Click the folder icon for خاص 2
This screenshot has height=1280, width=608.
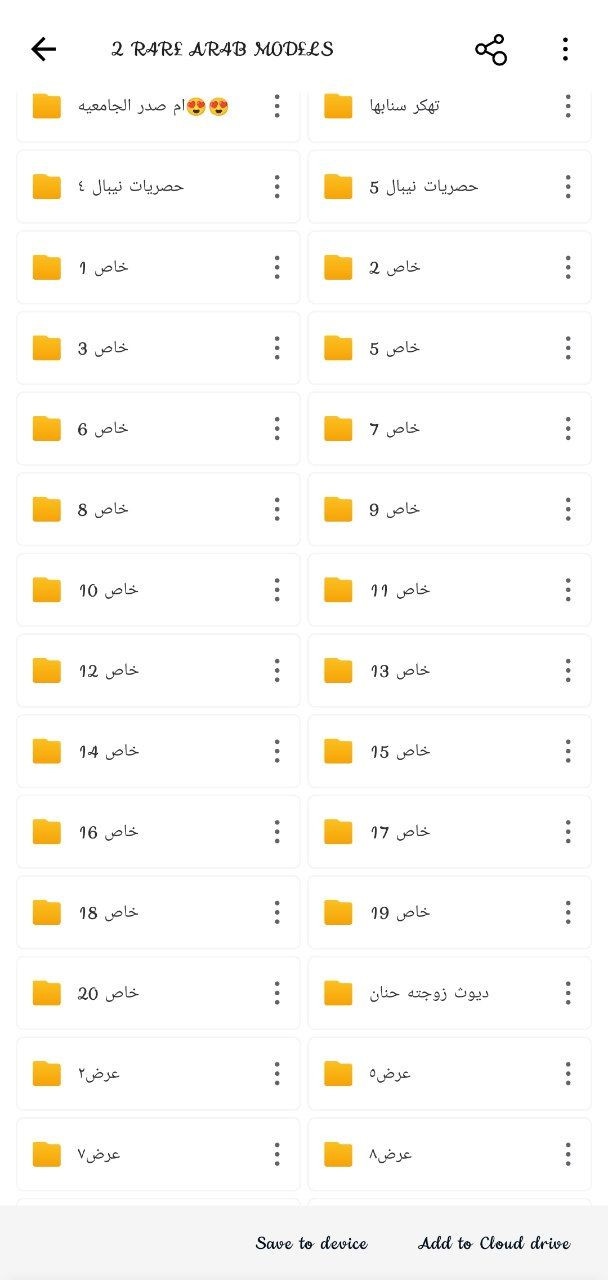coord(339,267)
